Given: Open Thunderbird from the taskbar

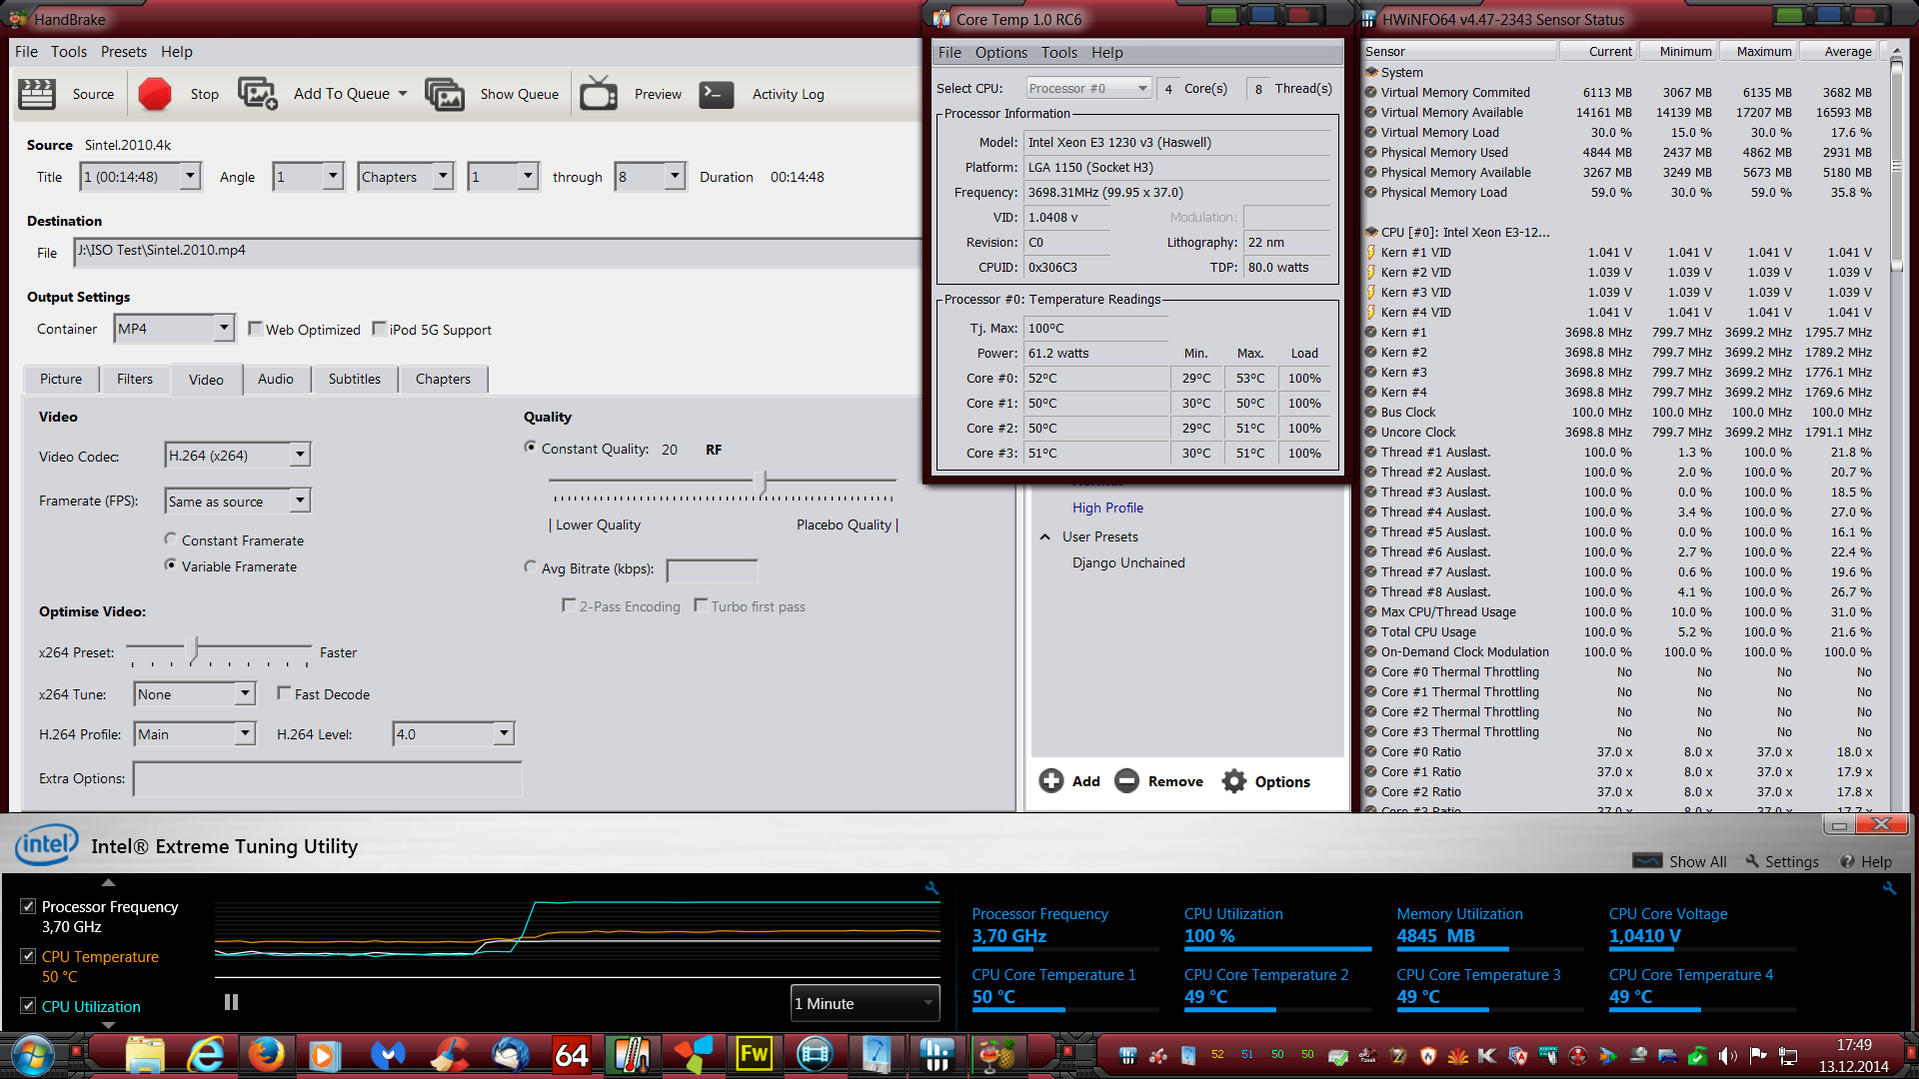Looking at the screenshot, I should click(510, 1055).
